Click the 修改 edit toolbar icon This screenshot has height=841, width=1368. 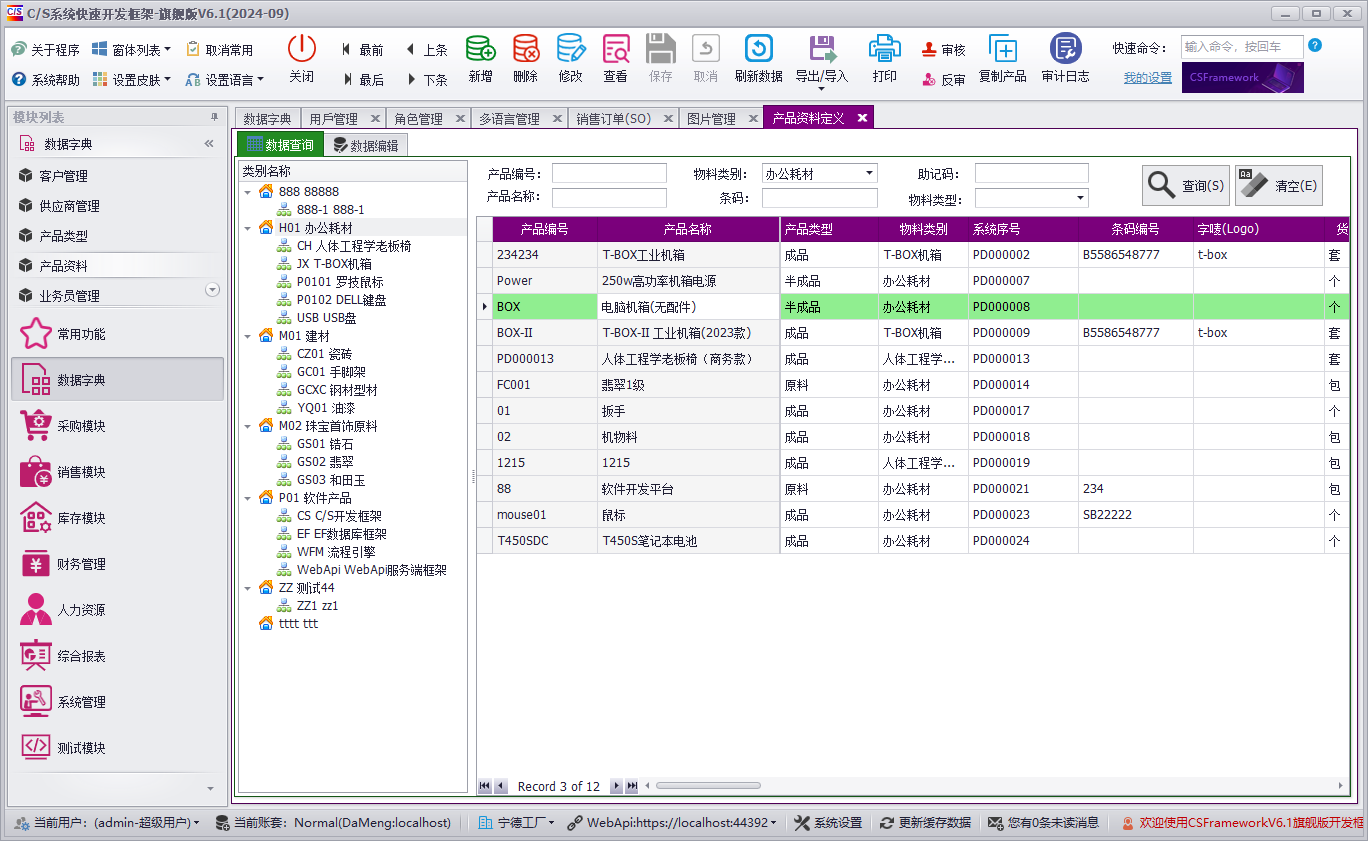(570, 48)
